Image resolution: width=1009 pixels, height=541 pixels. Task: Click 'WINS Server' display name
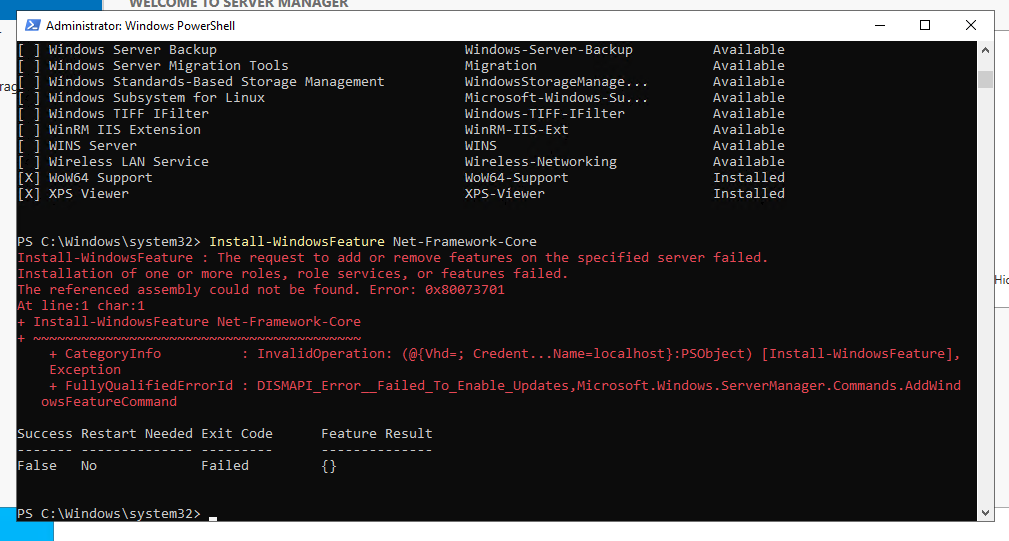pos(93,146)
